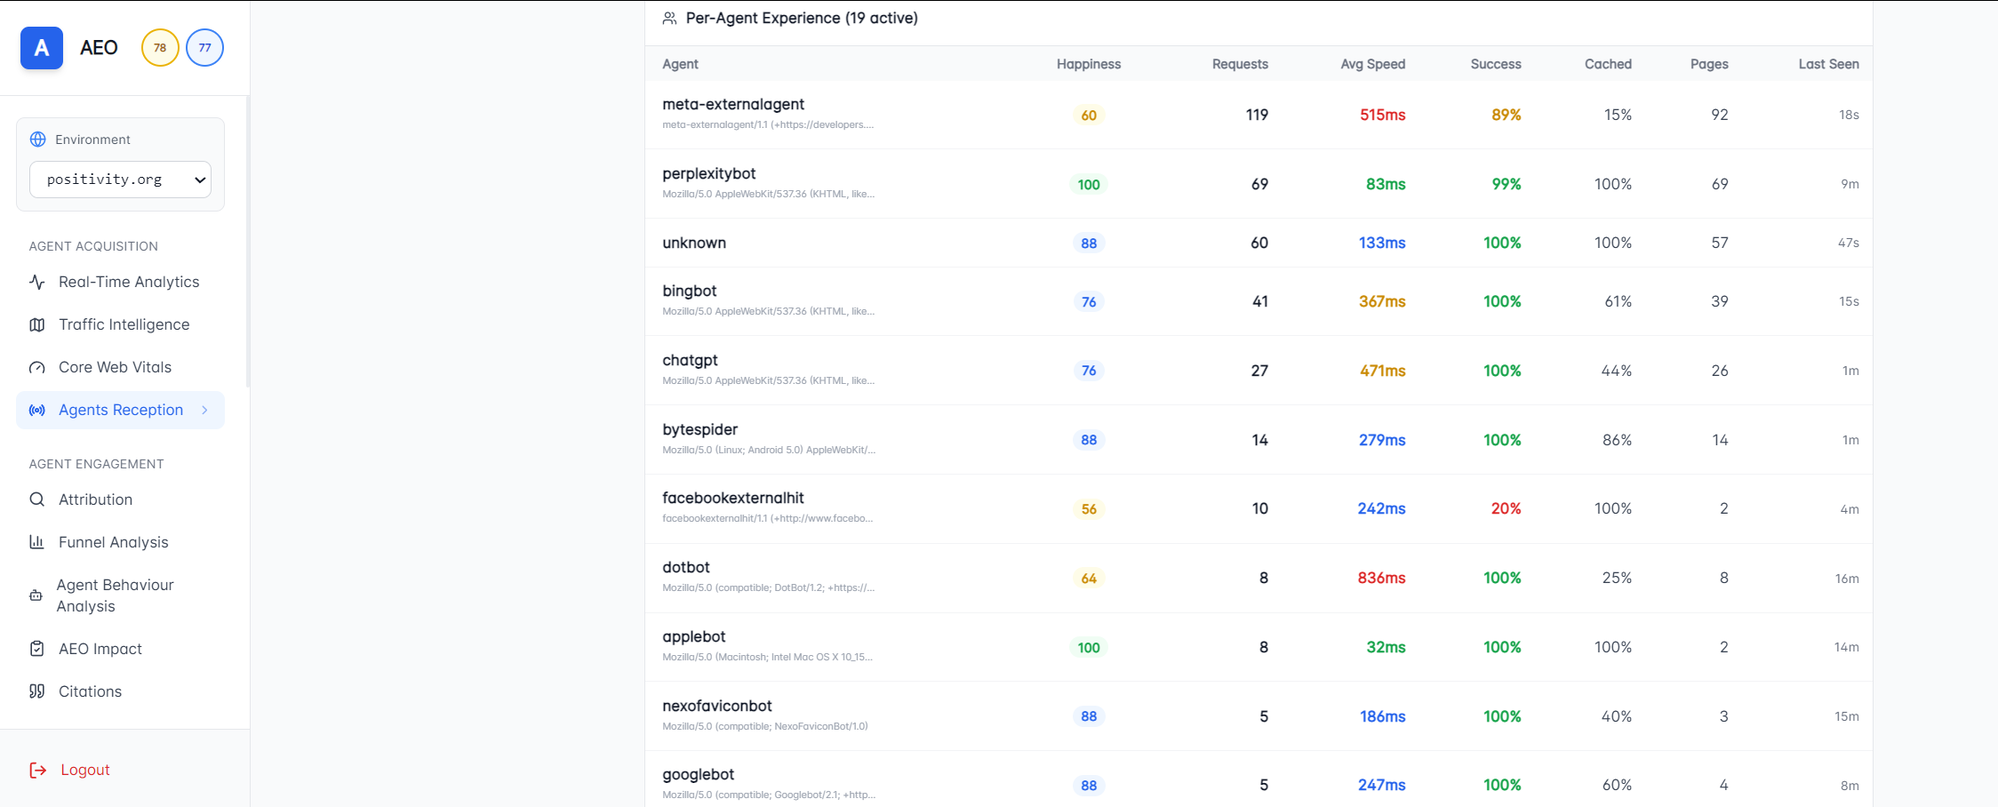Click the Citations quote icon
Screen dimensions: 1998x807
(x=37, y=692)
